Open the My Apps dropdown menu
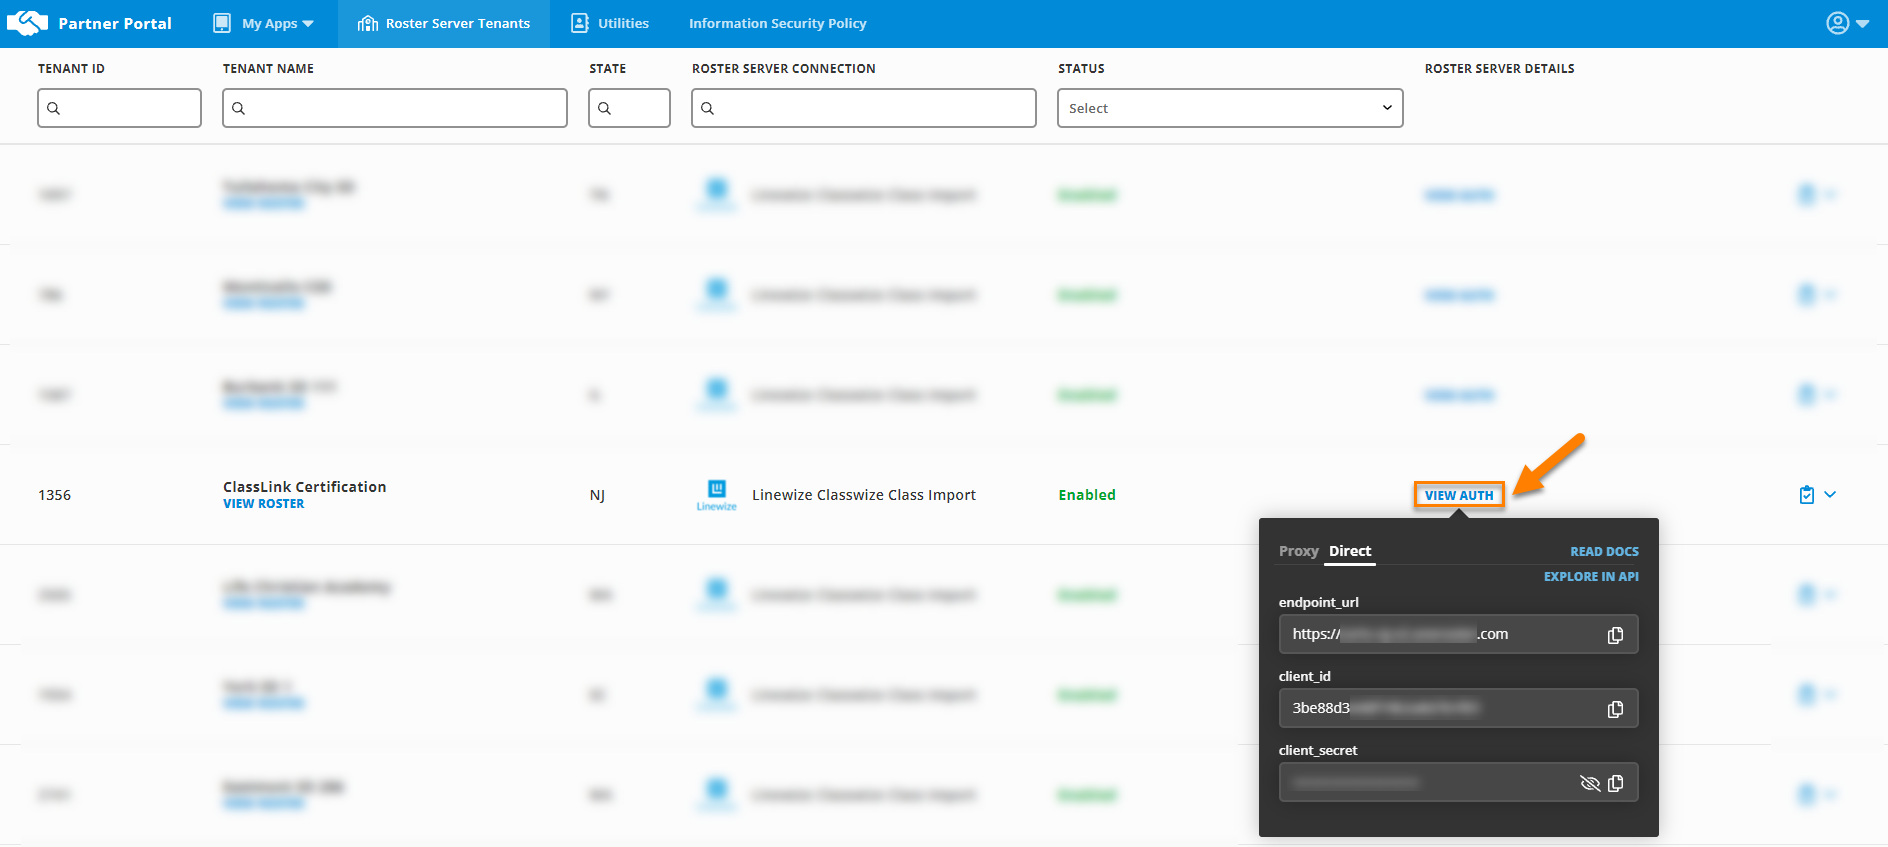Image resolution: width=1888 pixels, height=847 pixels. 264,23
